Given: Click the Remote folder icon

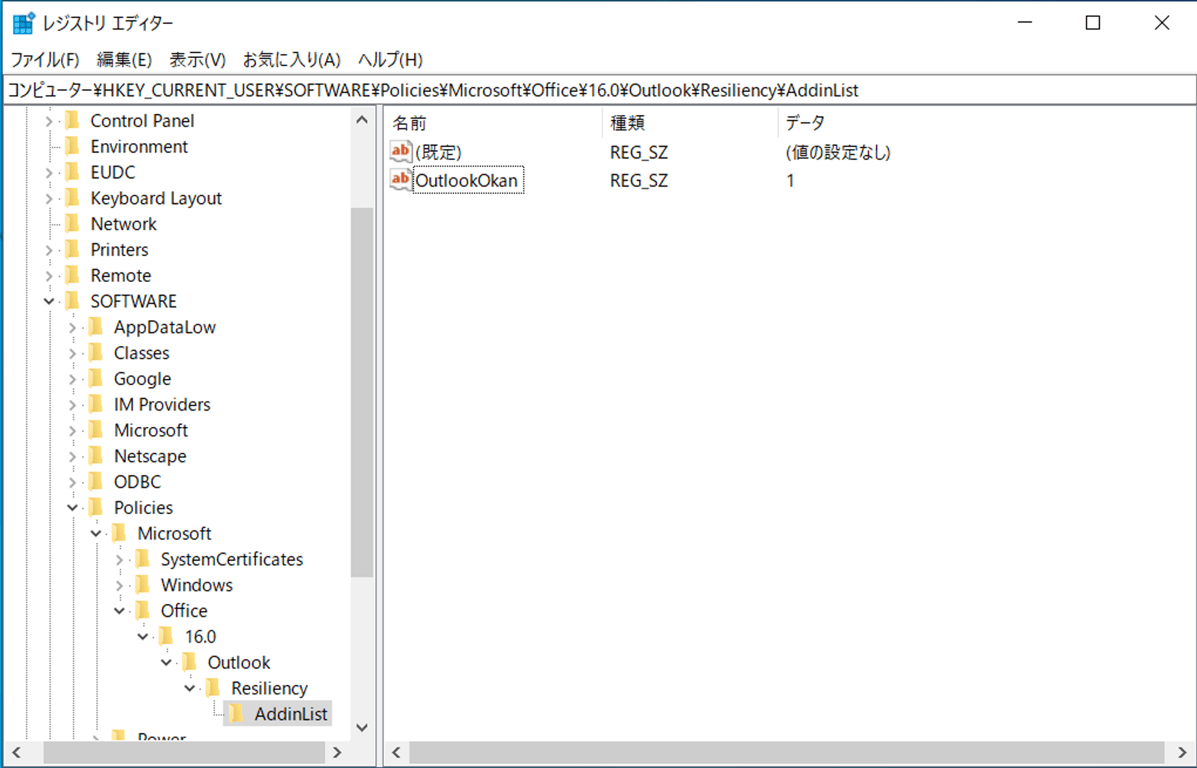Looking at the screenshot, I should tap(73, 276).
